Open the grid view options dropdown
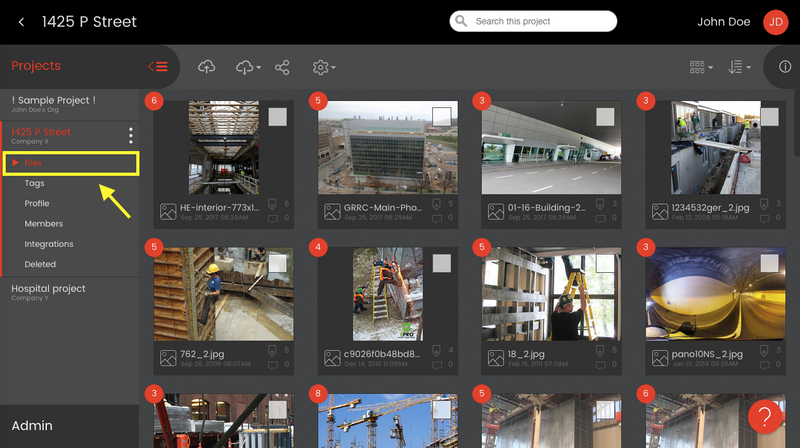 (x=701, y=67)
